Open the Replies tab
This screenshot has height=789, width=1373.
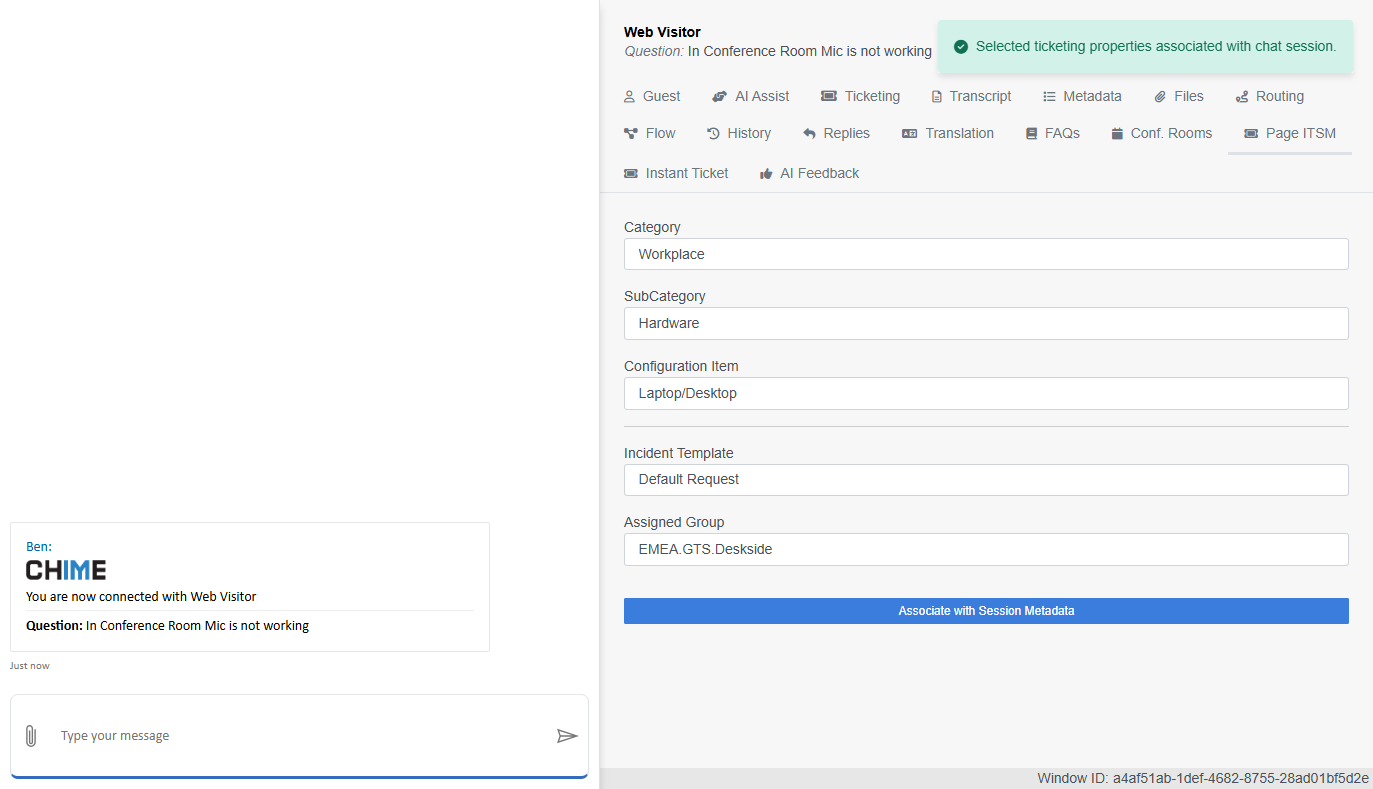(x=836, y=134)
